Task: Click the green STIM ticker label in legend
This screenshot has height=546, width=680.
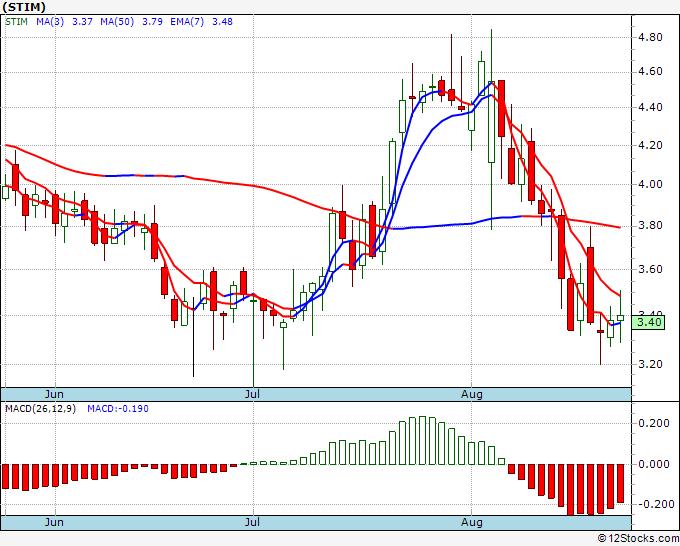Action: (x=16, y=22)
